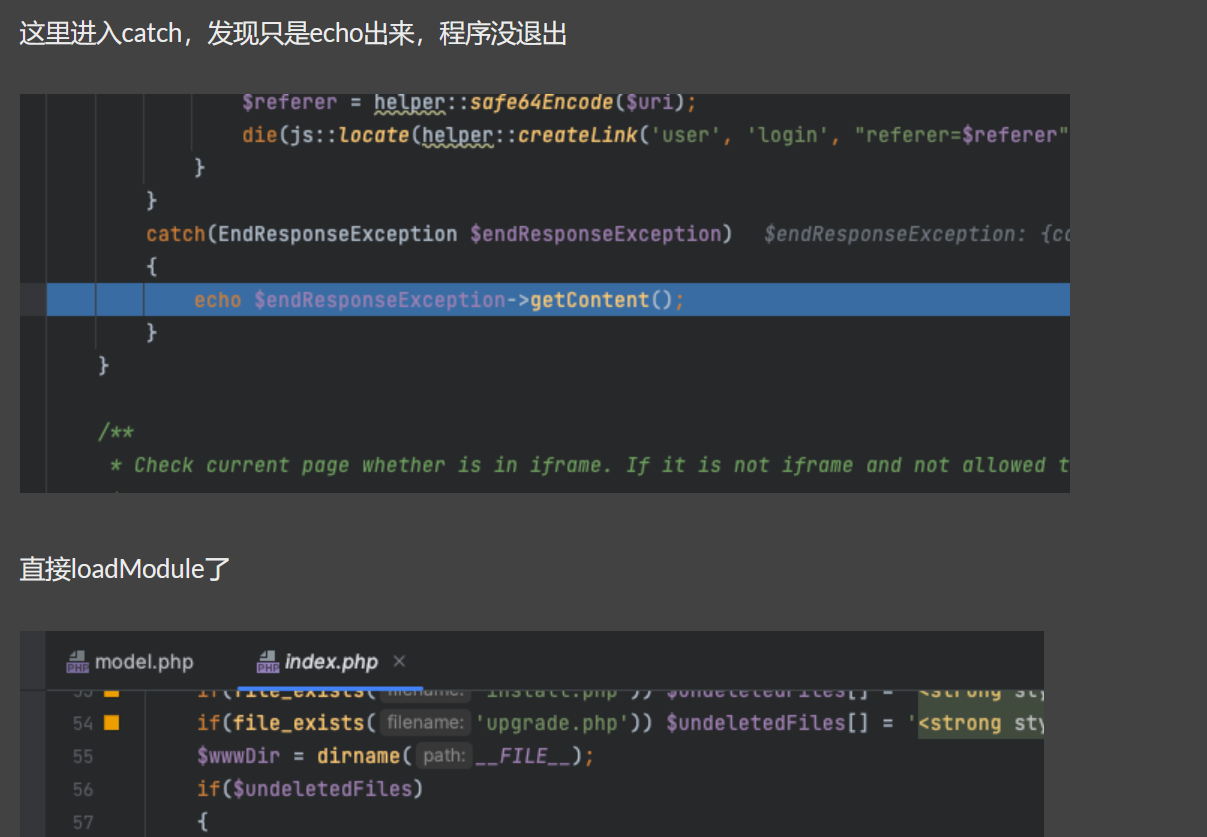Click the green-highlighted '<strong' string on line 54
Viewport: 1207px width, 837px height.
pyautogui.click(x=980, y=722)
